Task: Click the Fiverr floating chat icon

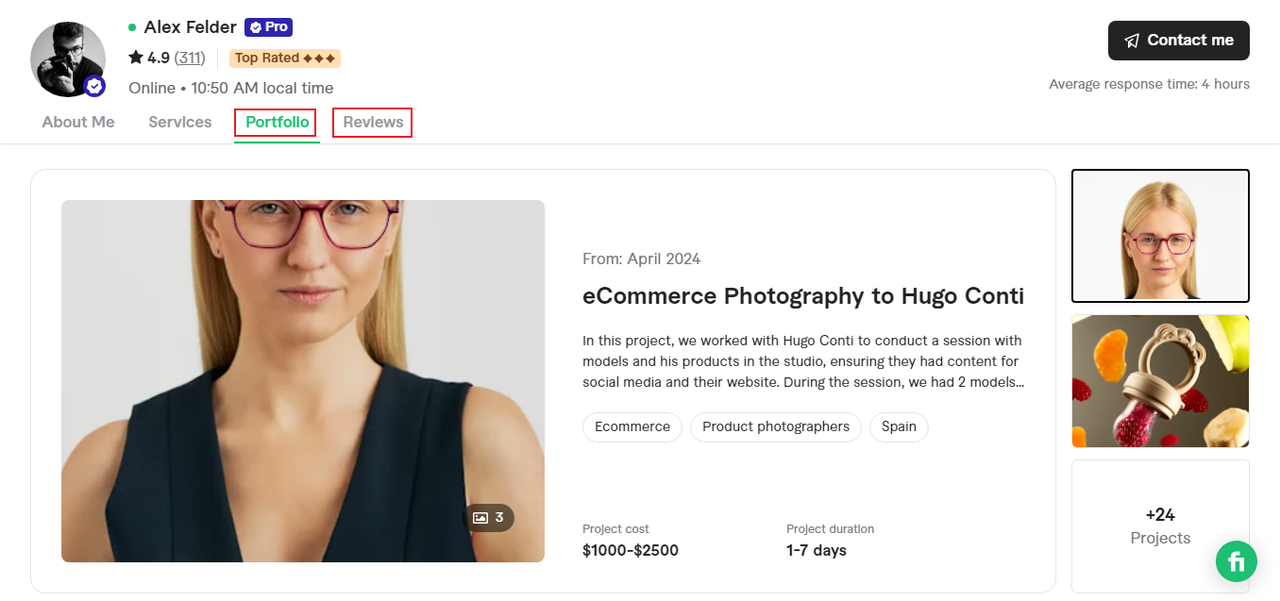Action: click(1236, 561)
